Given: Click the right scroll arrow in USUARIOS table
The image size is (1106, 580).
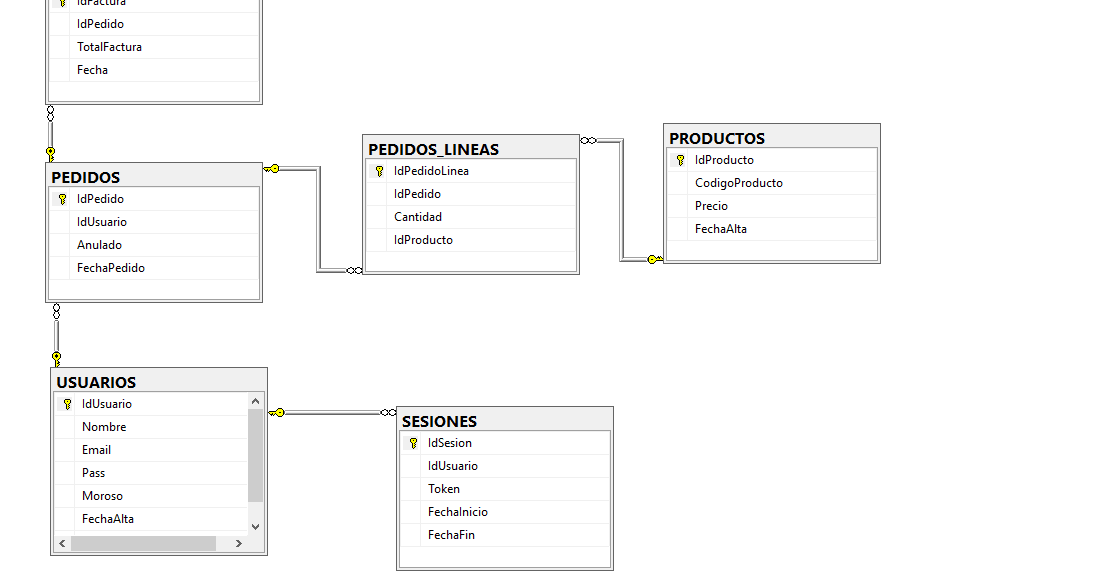Looking at the screenshot, I should tap(239, 543).
